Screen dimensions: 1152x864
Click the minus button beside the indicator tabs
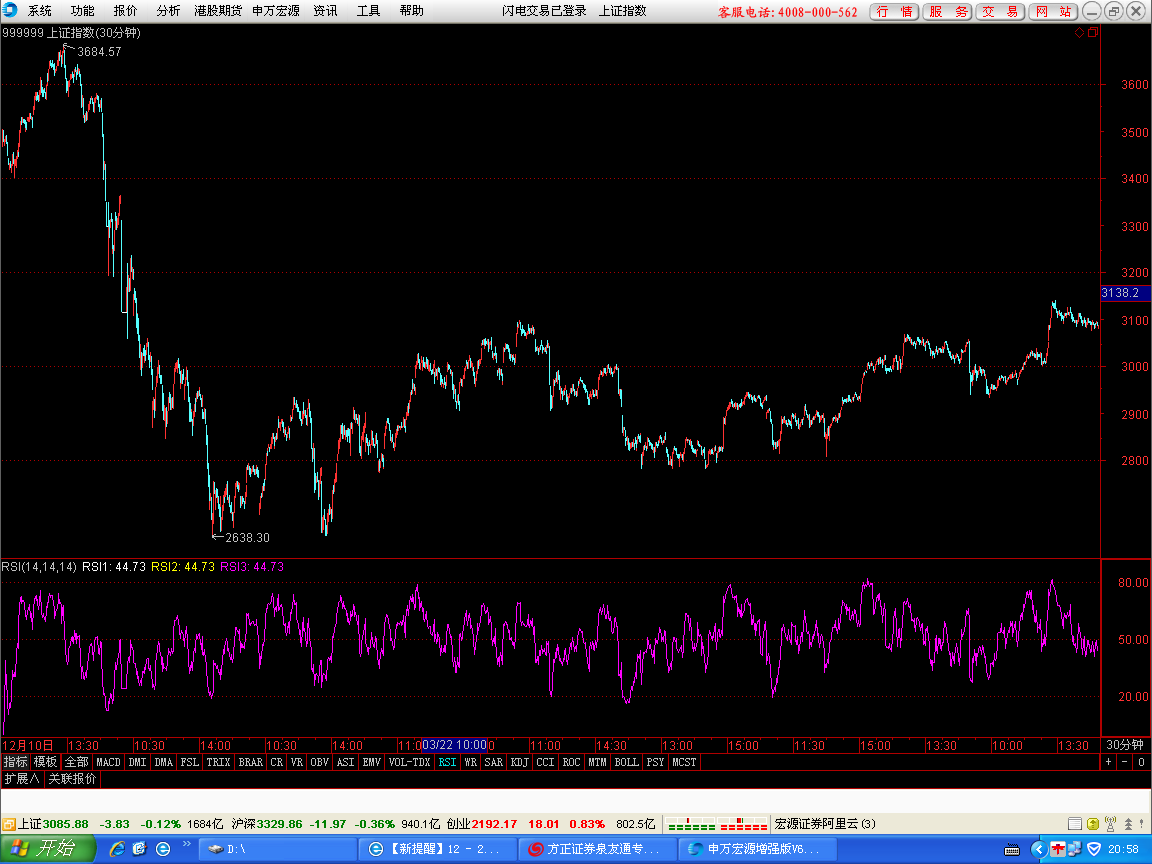coord(1124,762)
